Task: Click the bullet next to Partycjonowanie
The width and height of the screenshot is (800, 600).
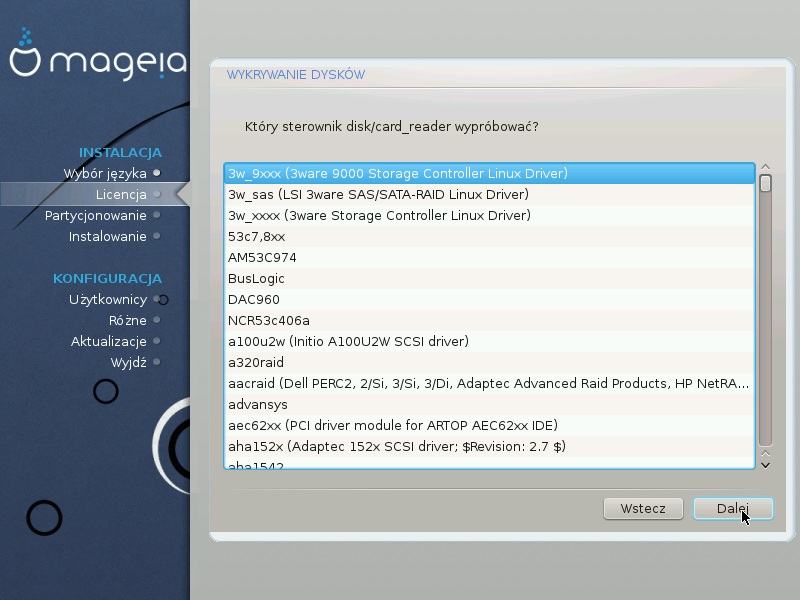Action: pos(157,215)
